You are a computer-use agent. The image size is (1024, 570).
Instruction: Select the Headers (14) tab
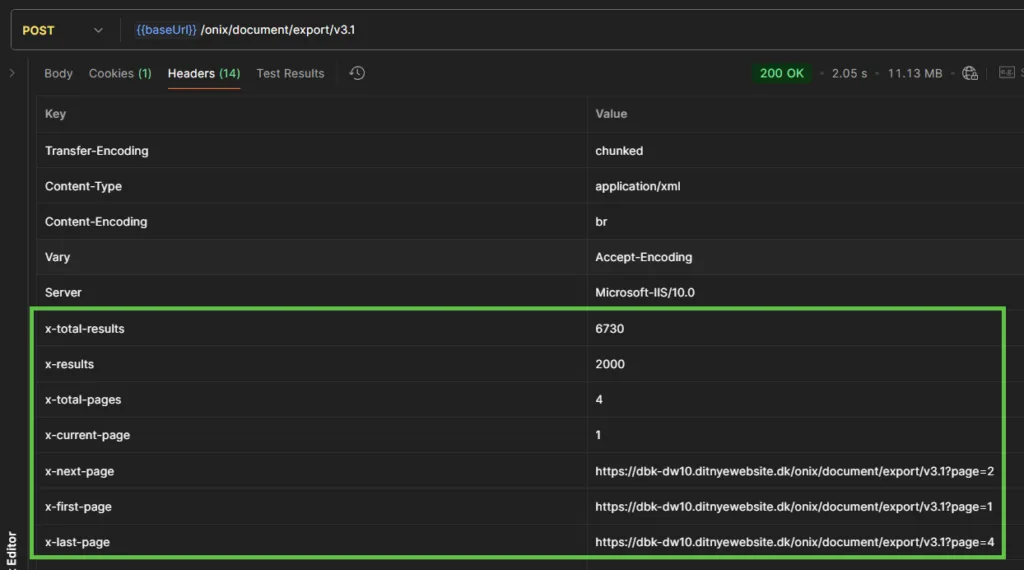coord(204,73)
